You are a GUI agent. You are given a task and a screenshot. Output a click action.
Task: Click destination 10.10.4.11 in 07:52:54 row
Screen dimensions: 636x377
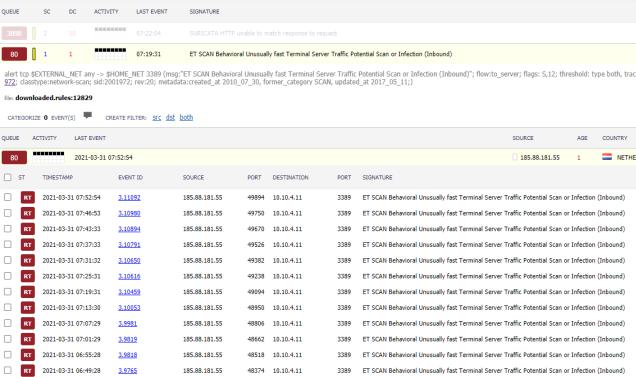coord(287,198)
